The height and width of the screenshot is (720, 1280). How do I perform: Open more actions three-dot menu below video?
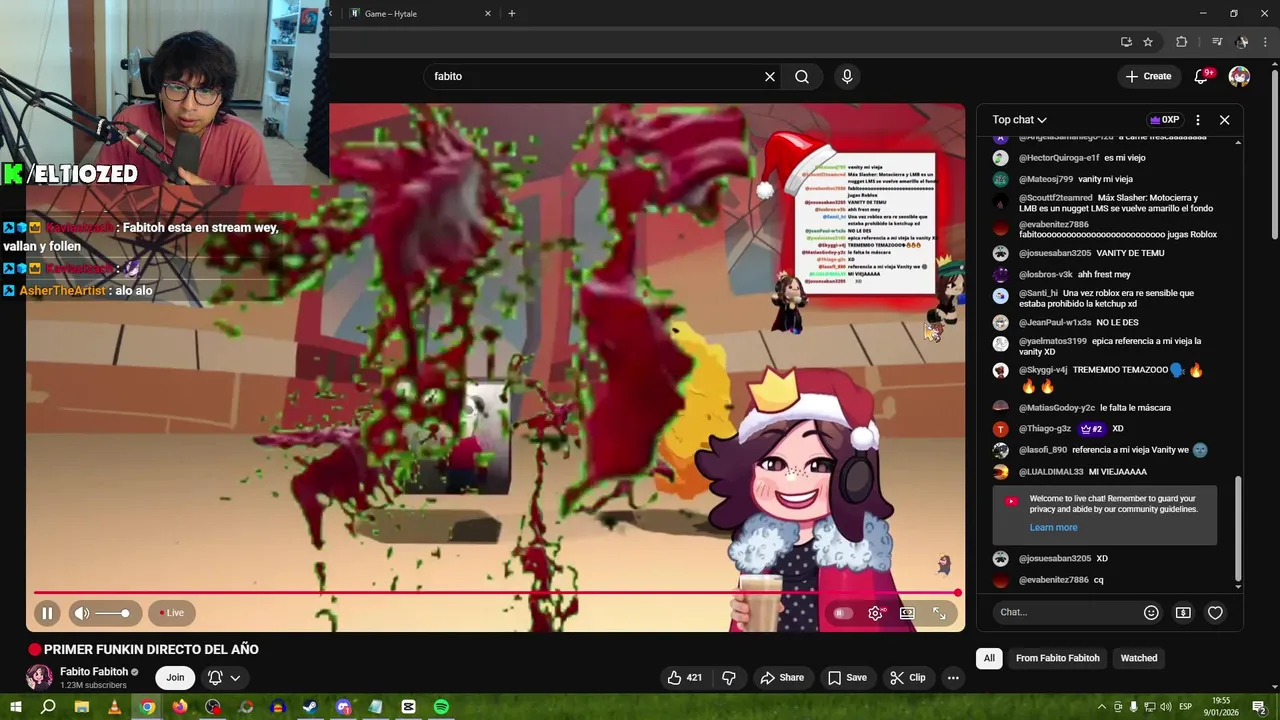tap(953, 677)
